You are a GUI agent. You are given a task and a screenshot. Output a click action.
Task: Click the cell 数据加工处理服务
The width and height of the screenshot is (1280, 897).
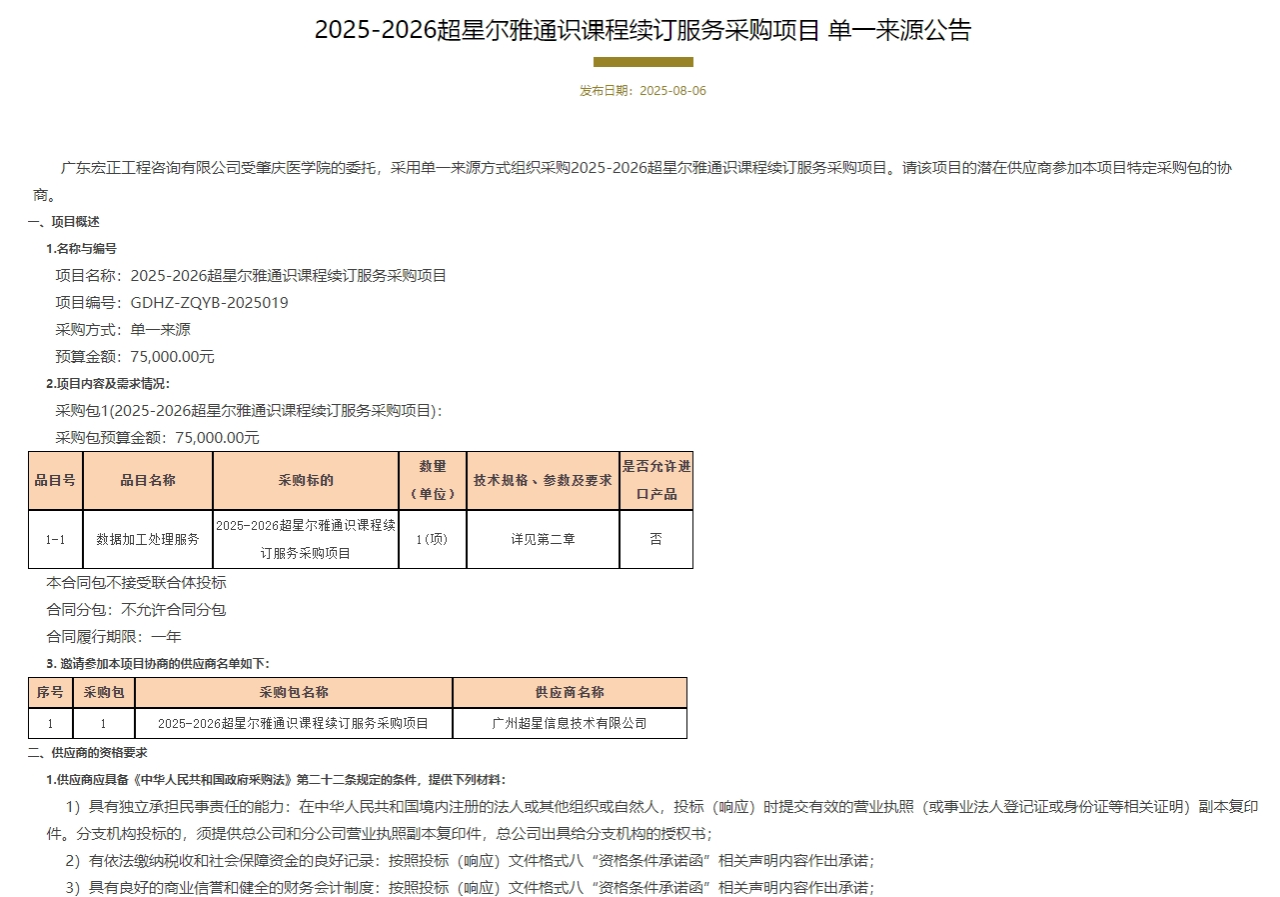pyautogui.click(x=148, y=539)
